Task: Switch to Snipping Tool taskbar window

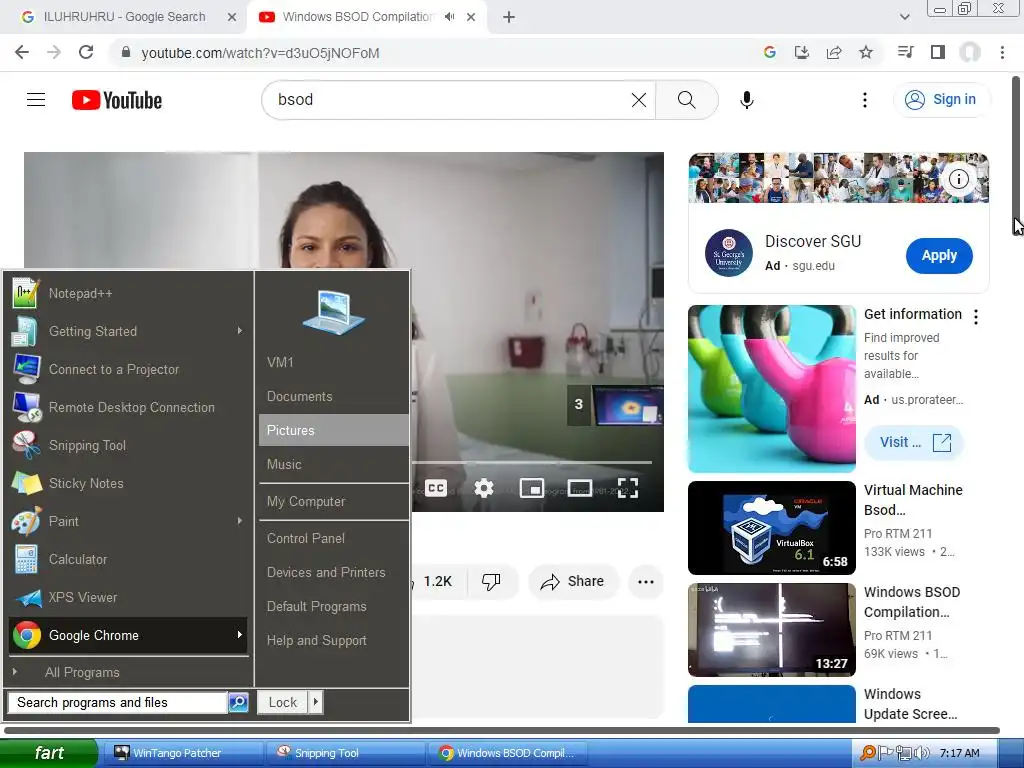Action: (345, 753)
